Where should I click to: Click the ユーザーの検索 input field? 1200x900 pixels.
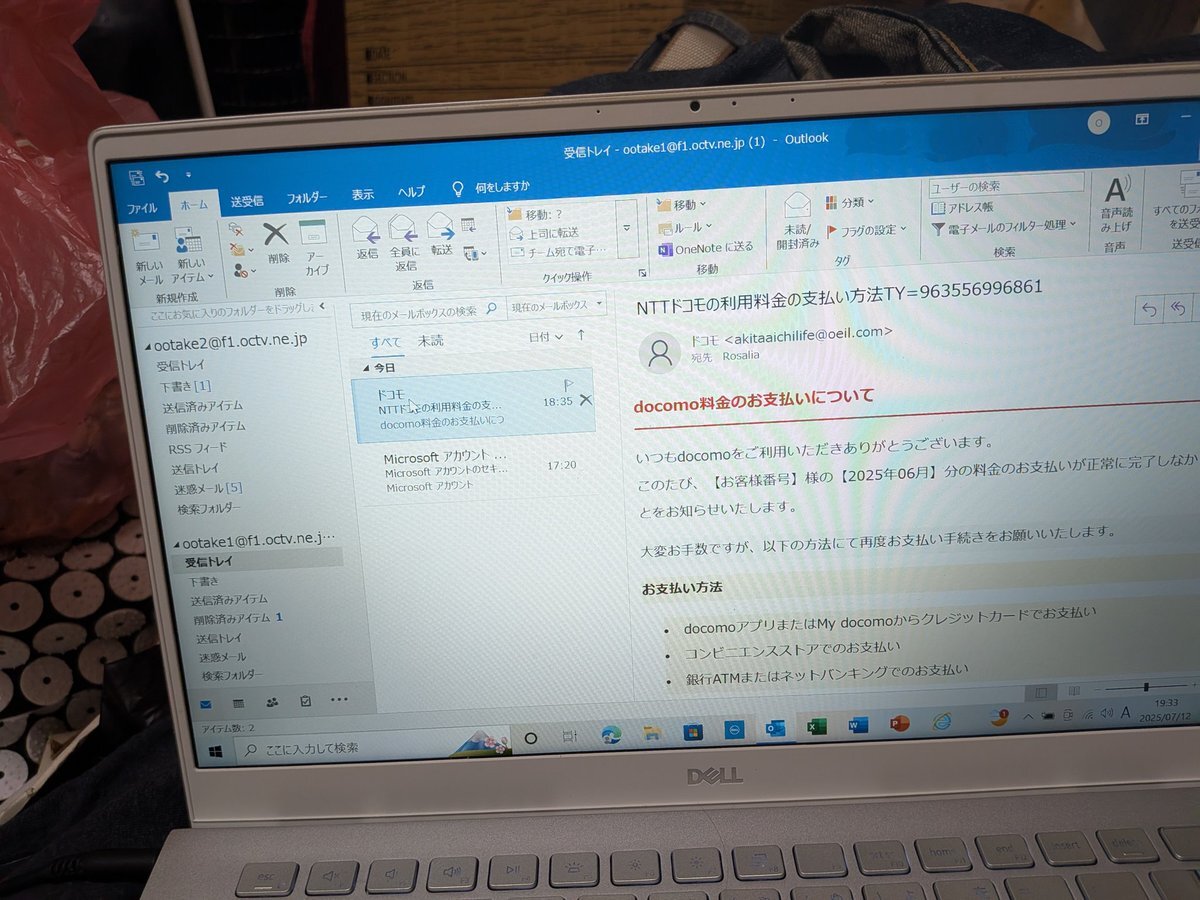tap(1006, 185)
